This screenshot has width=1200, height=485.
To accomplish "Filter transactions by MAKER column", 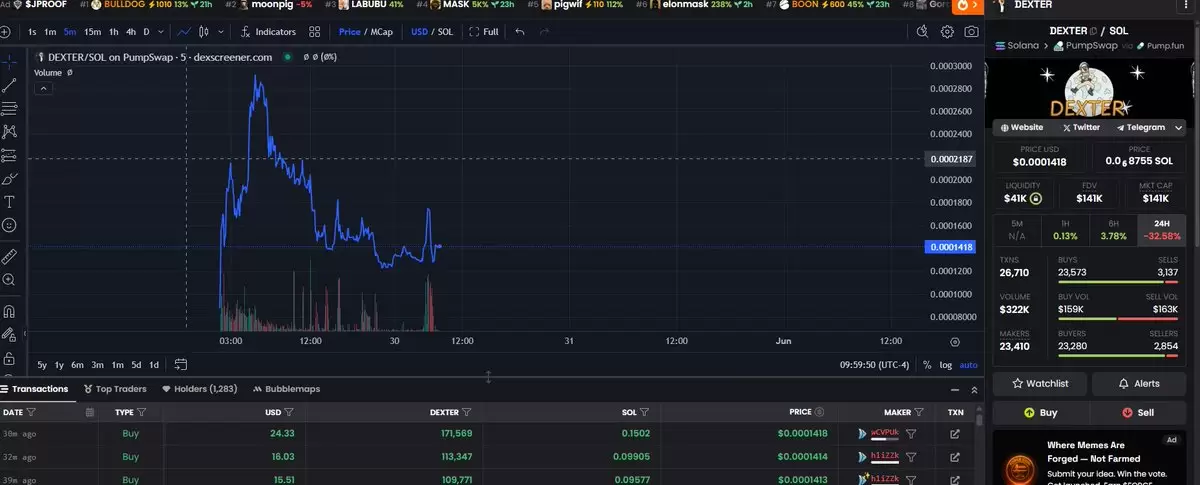I will coord(920,412).
